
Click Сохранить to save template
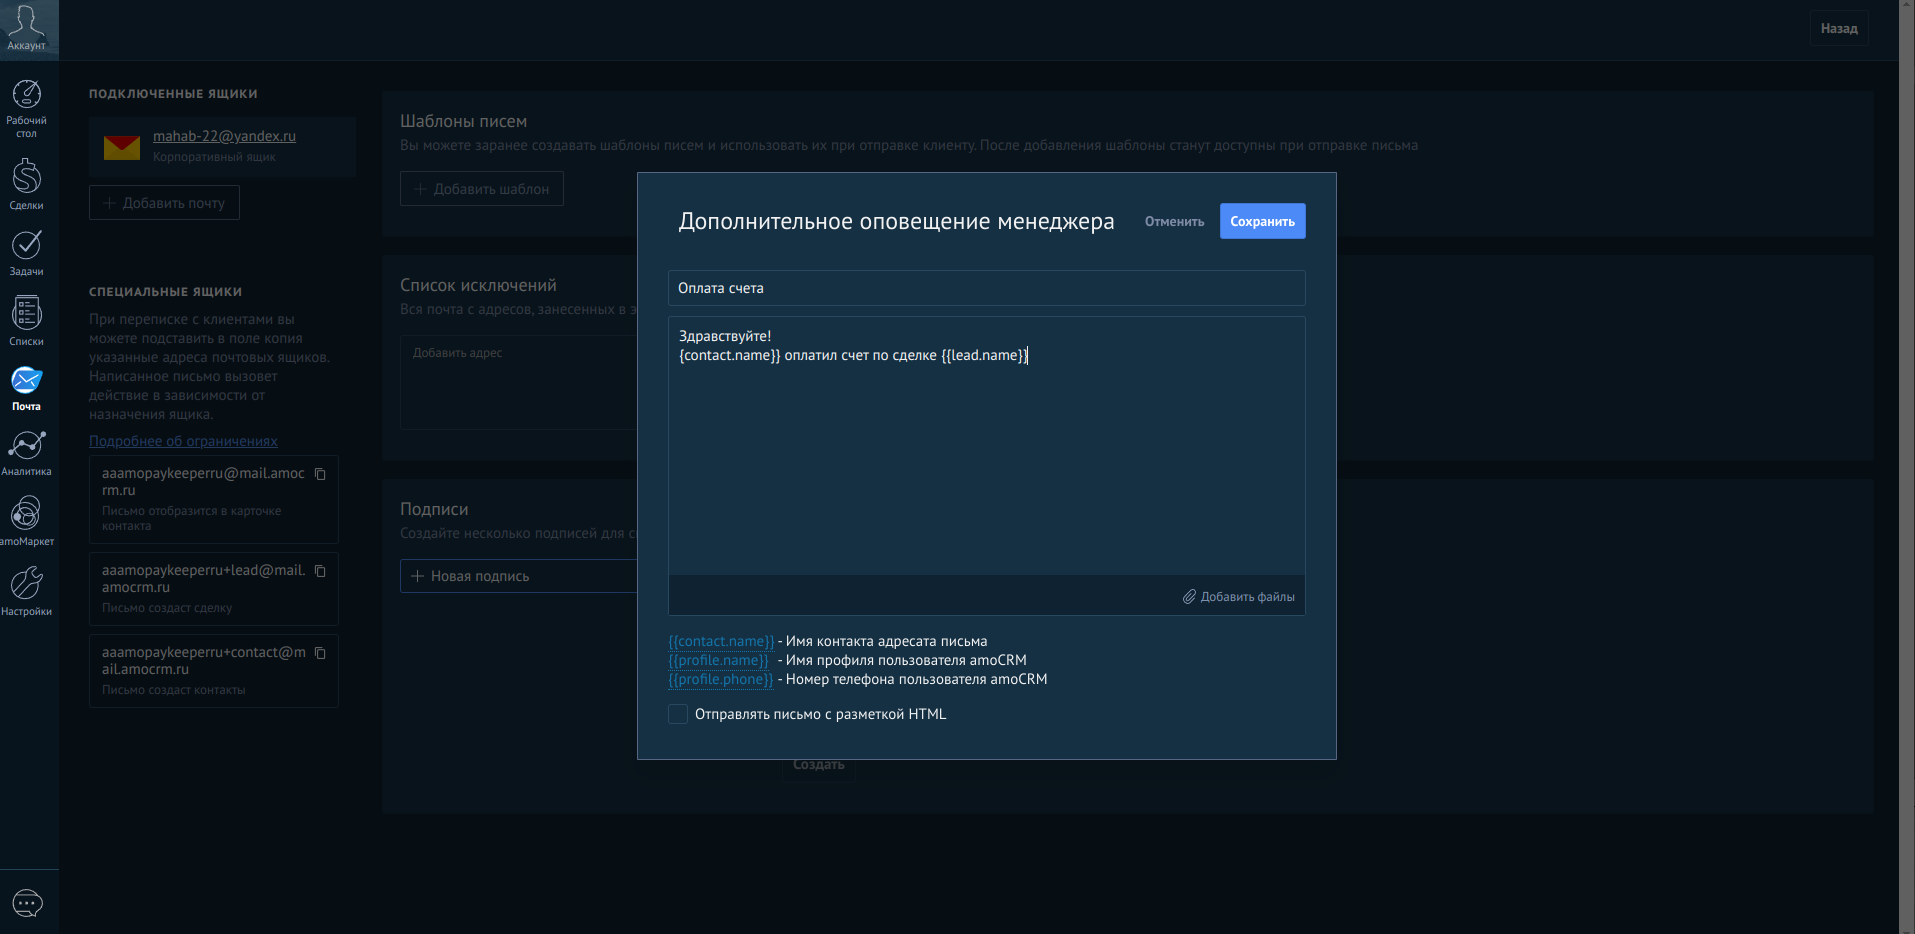pos(1262,222)
